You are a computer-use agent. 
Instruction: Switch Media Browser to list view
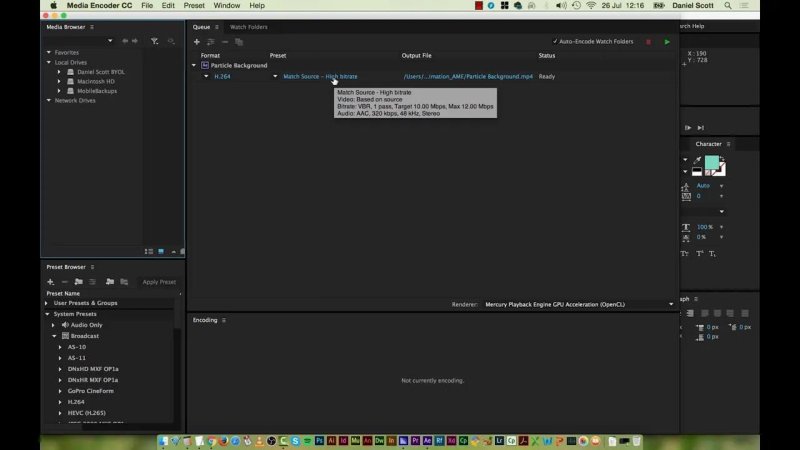(149, 252)
